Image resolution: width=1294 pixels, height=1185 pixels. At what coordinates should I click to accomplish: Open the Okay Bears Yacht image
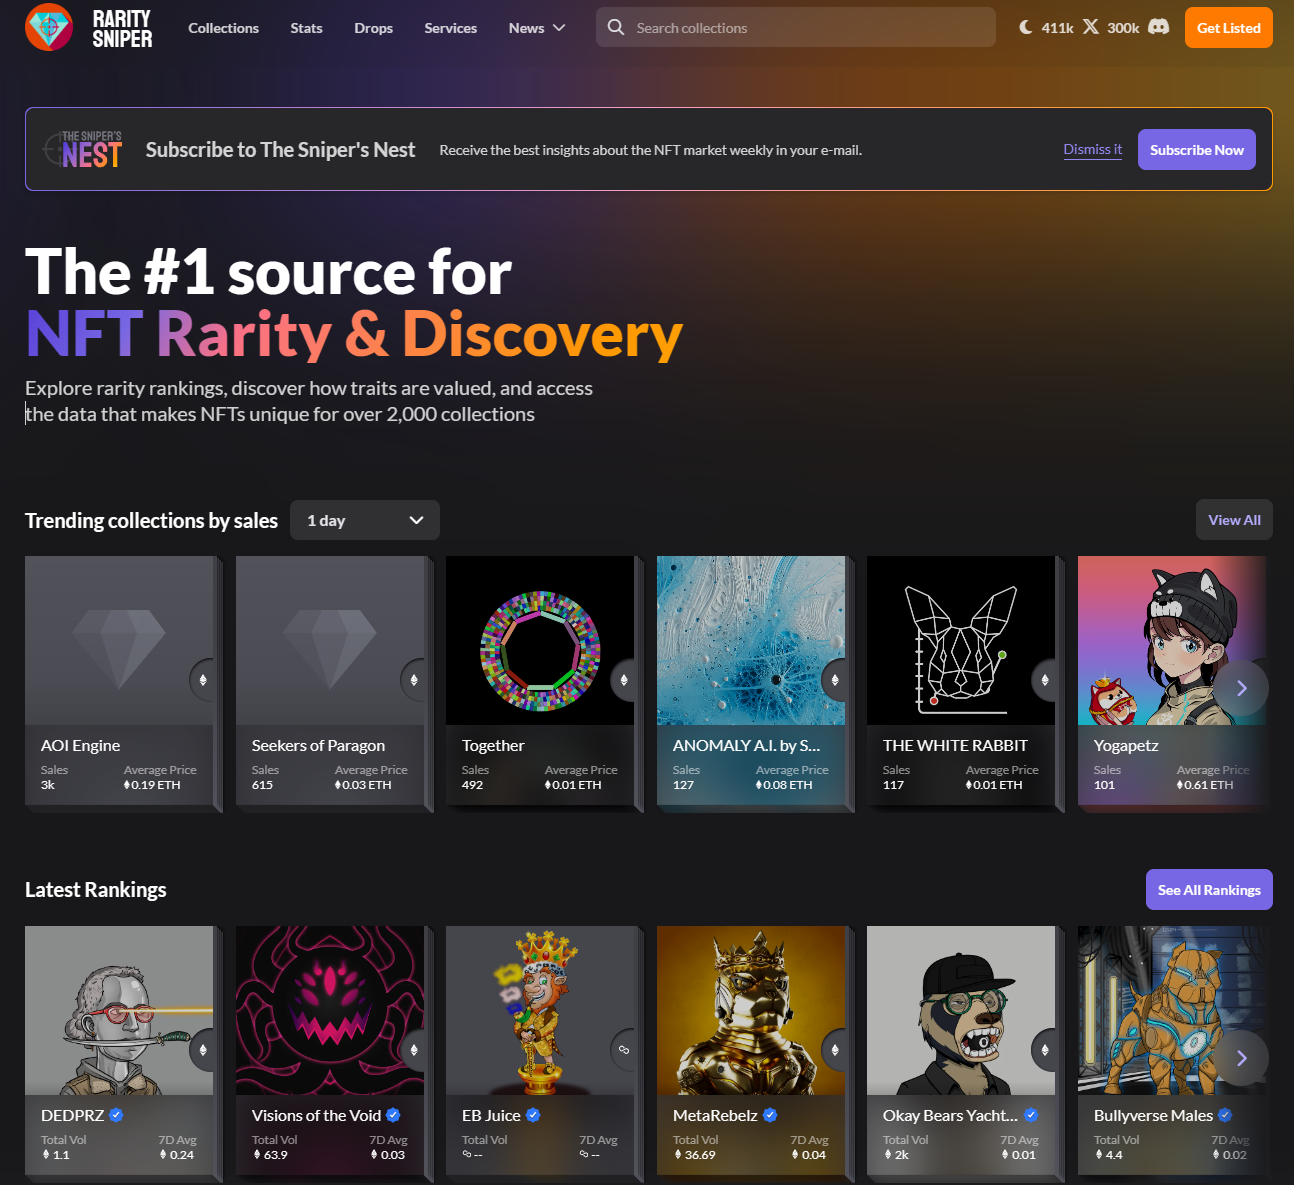coord(961,1011)
